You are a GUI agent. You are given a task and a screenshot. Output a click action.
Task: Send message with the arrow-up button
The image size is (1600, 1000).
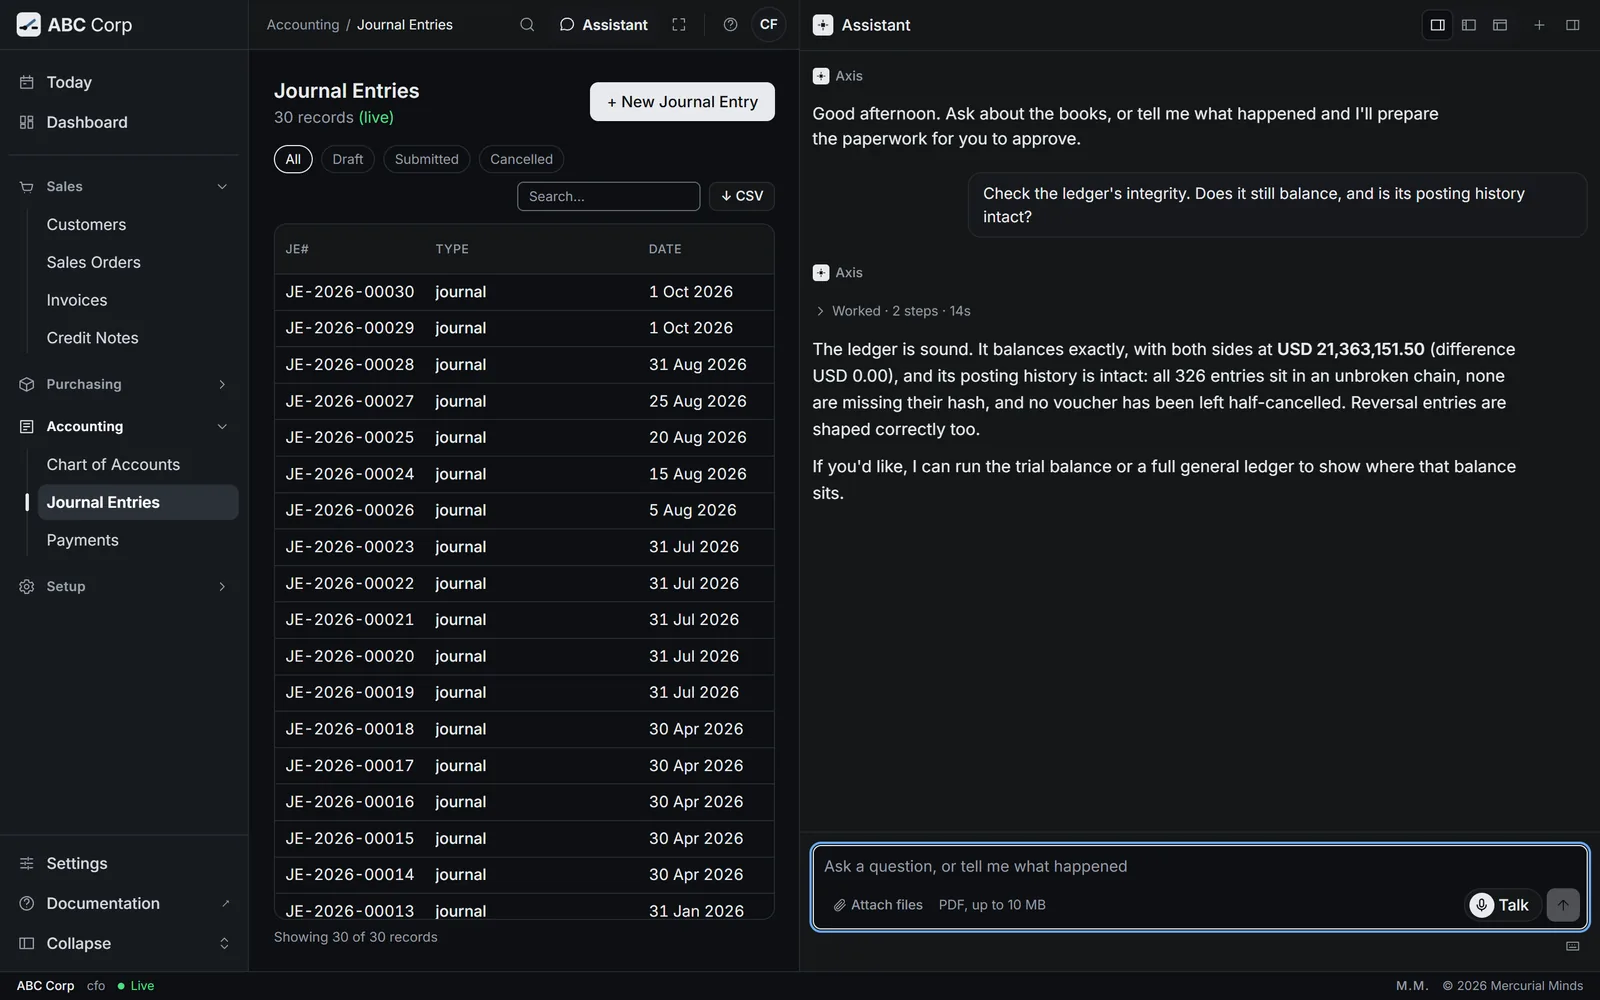[x=1563, y=905]
